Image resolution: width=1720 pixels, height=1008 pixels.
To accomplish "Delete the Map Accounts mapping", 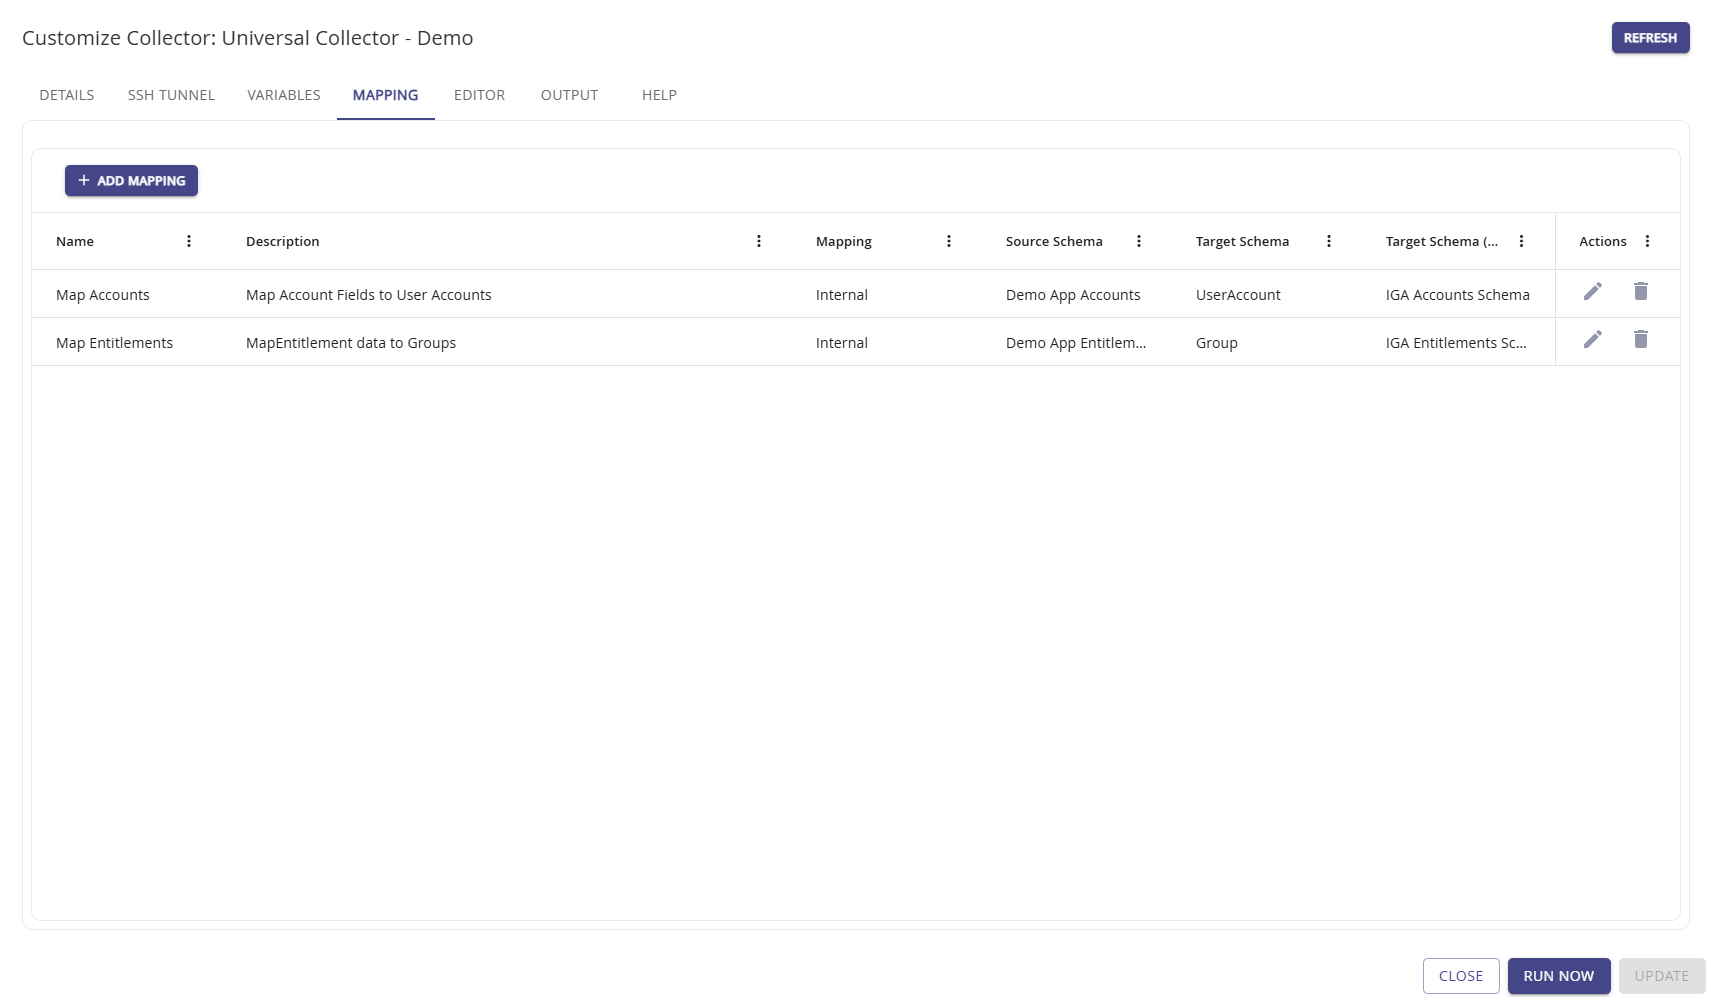I will pos(1640,291).
